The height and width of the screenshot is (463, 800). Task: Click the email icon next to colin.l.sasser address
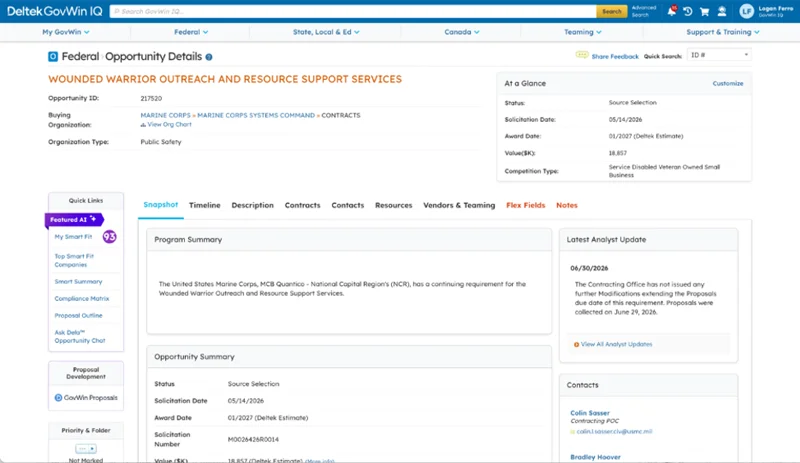point(573,432)
